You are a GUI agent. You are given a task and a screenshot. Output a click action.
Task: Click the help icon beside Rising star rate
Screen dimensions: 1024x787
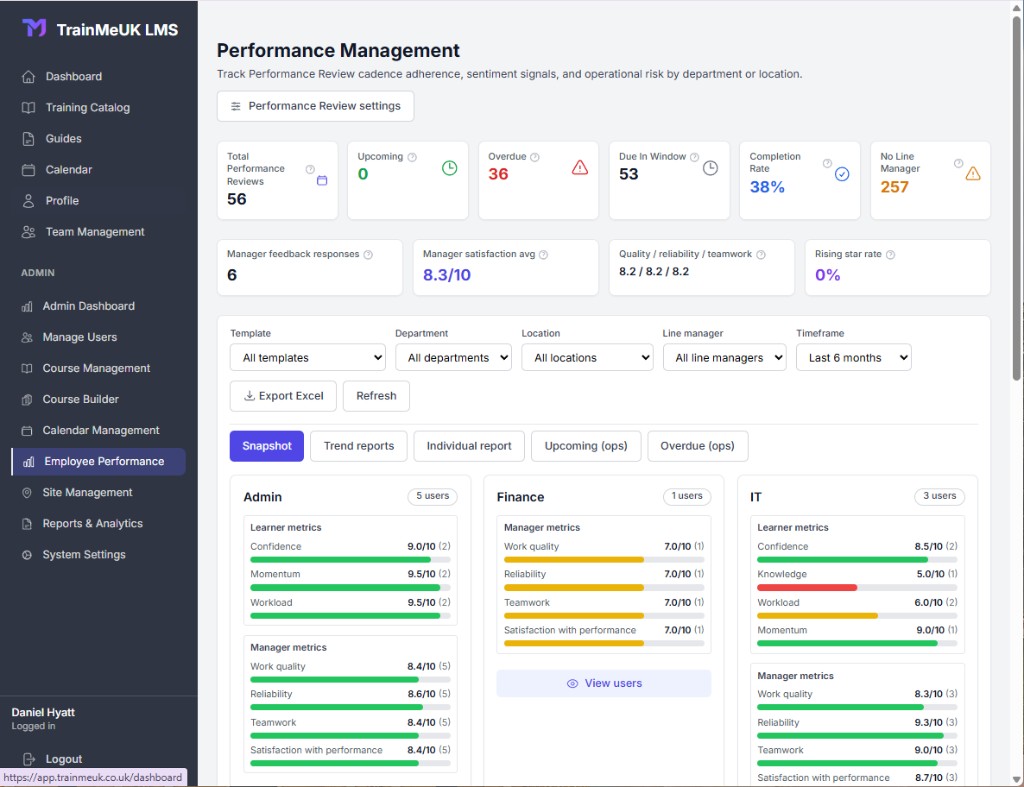coord(890,255)
